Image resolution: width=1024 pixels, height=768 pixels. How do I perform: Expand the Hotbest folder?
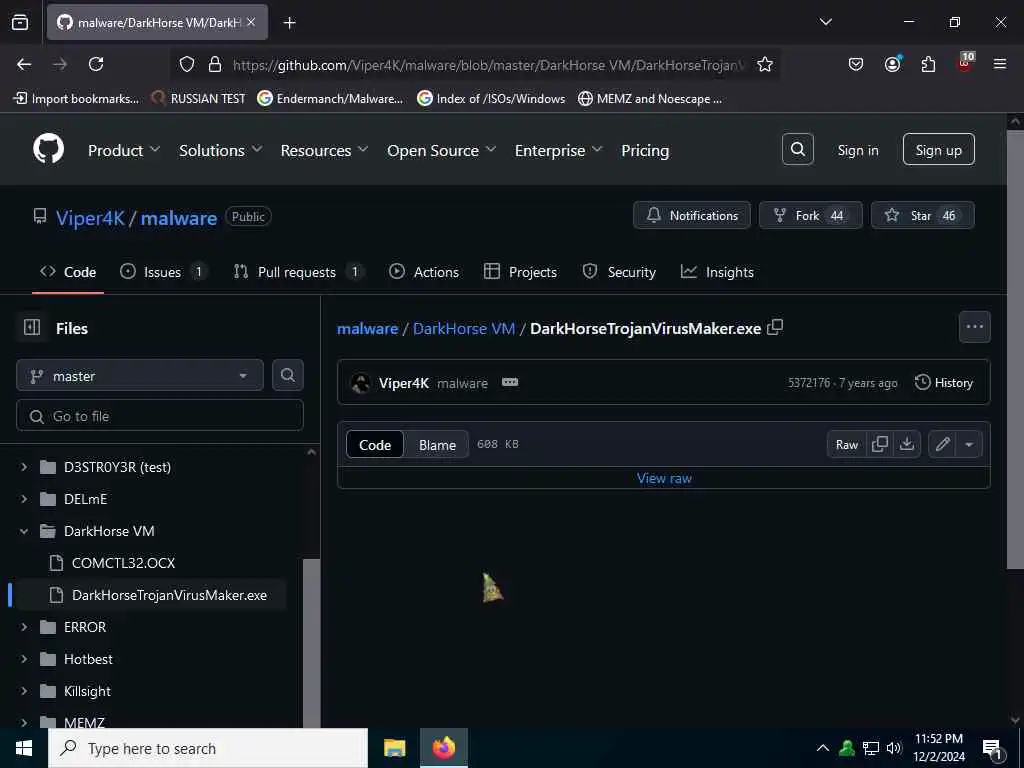[x=24, y=659]
